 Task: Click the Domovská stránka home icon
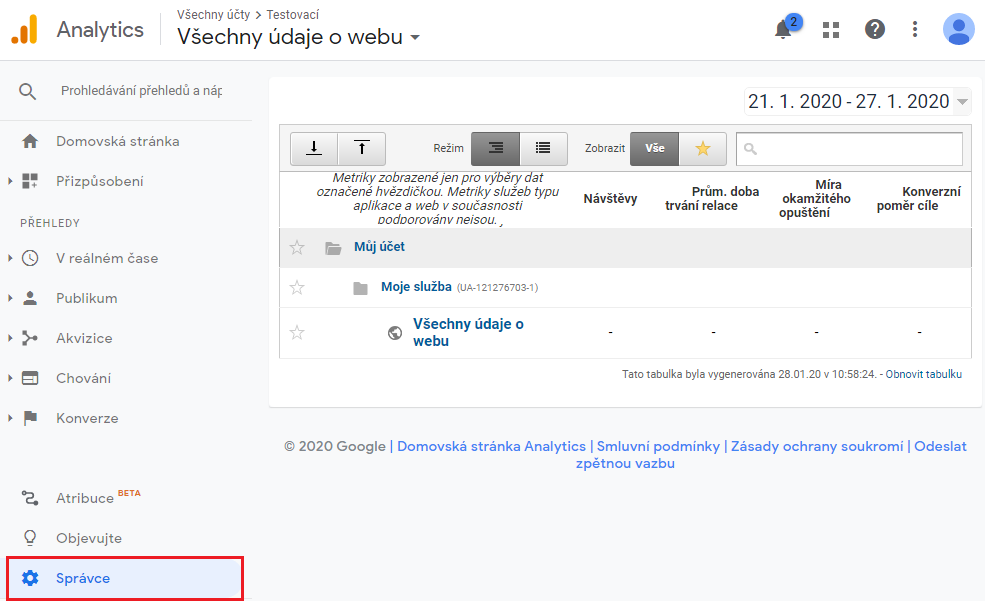(x=30, y=141)
